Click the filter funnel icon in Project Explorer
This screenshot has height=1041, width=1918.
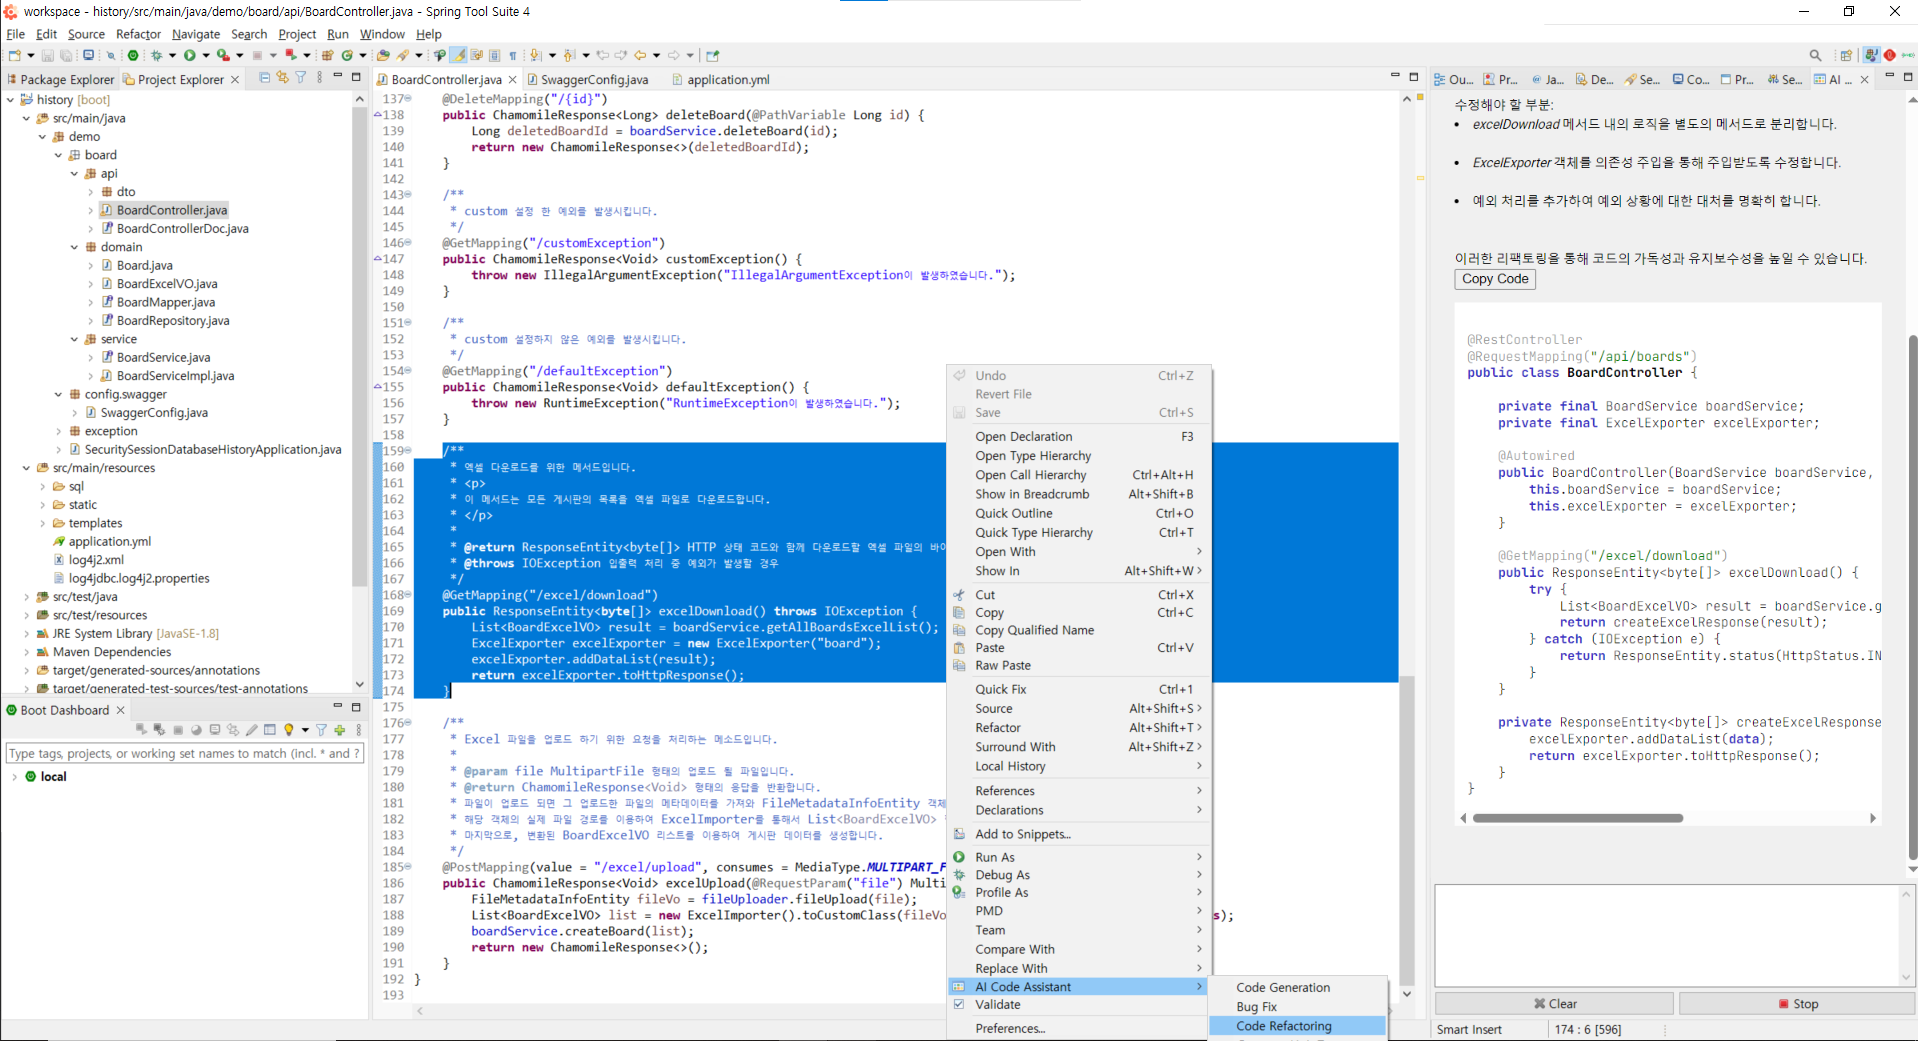point(301,78)
